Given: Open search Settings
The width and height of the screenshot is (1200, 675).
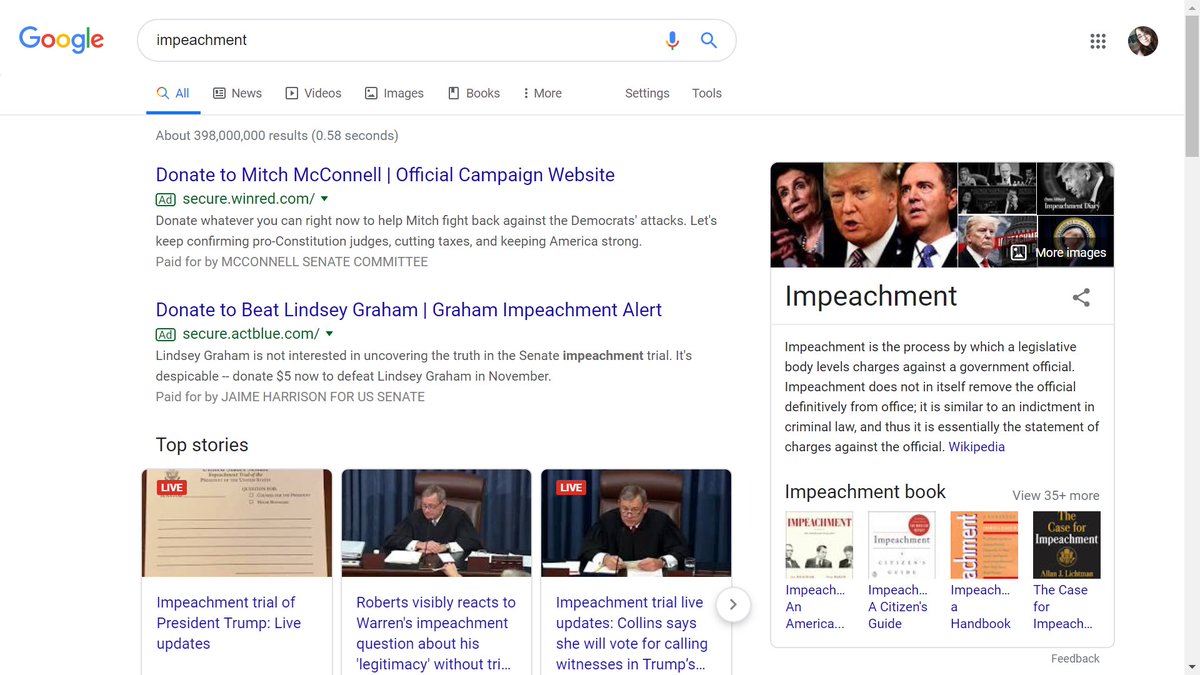Looking at the screenshot, I should (x=647, y=93).
